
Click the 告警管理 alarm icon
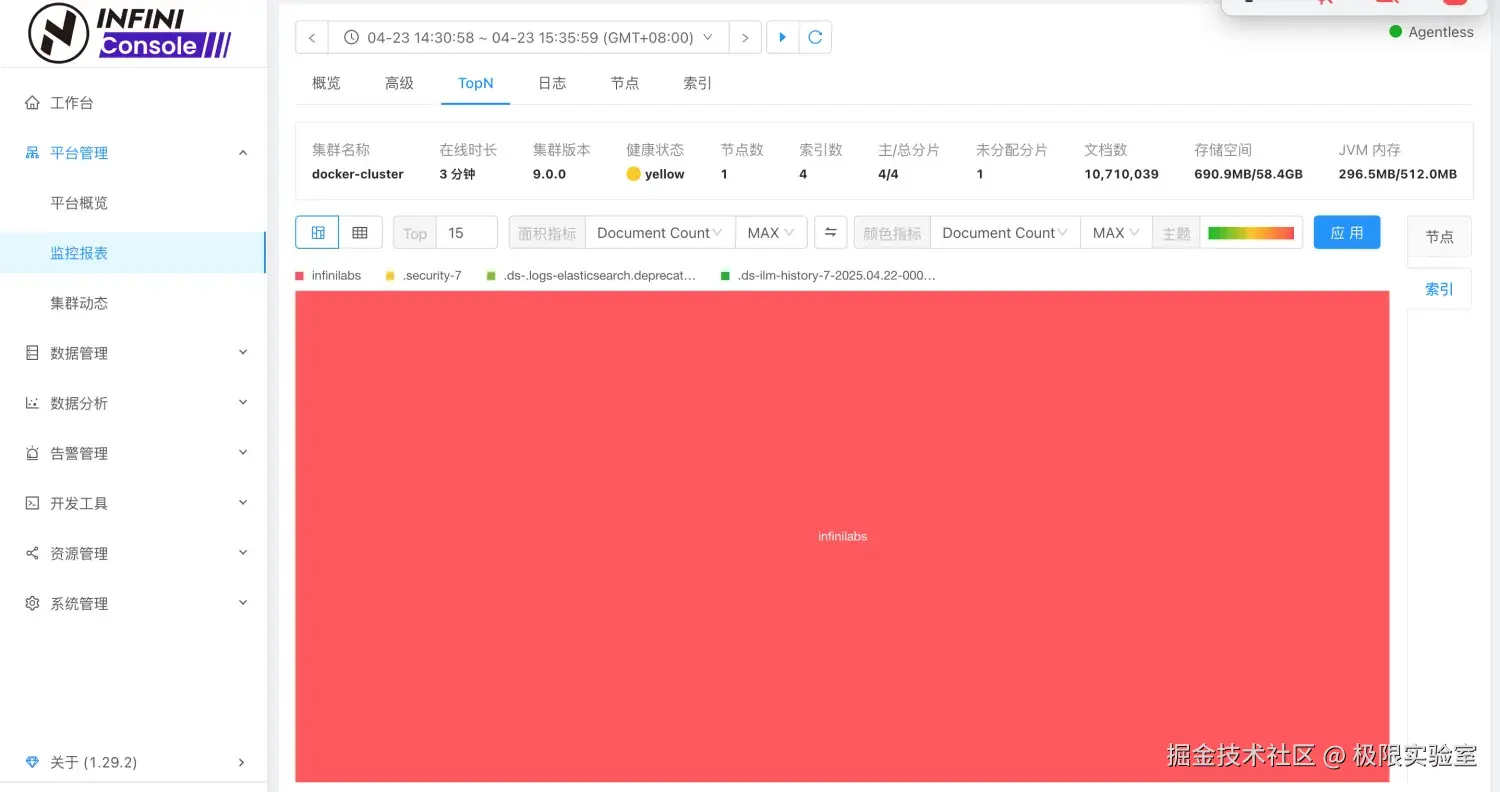(x=32, y=453)
